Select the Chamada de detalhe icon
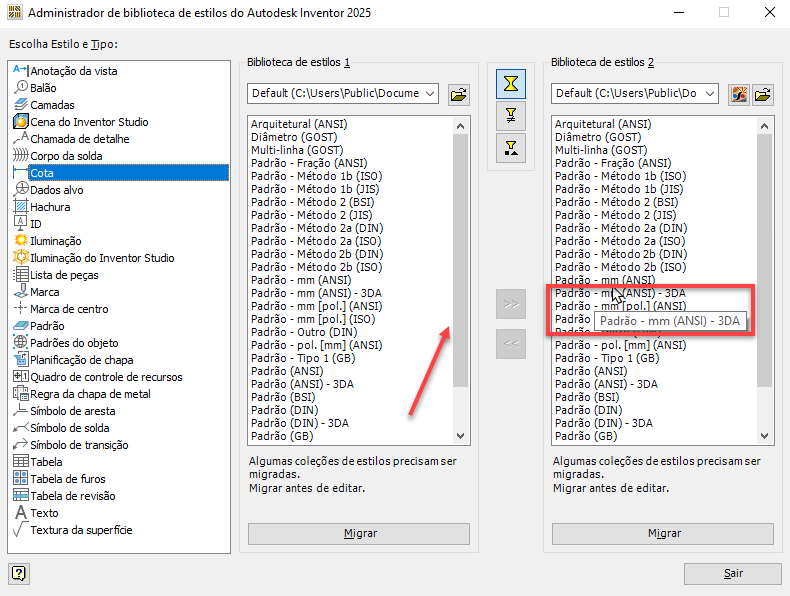790x596 pixels. click(21, 139)
